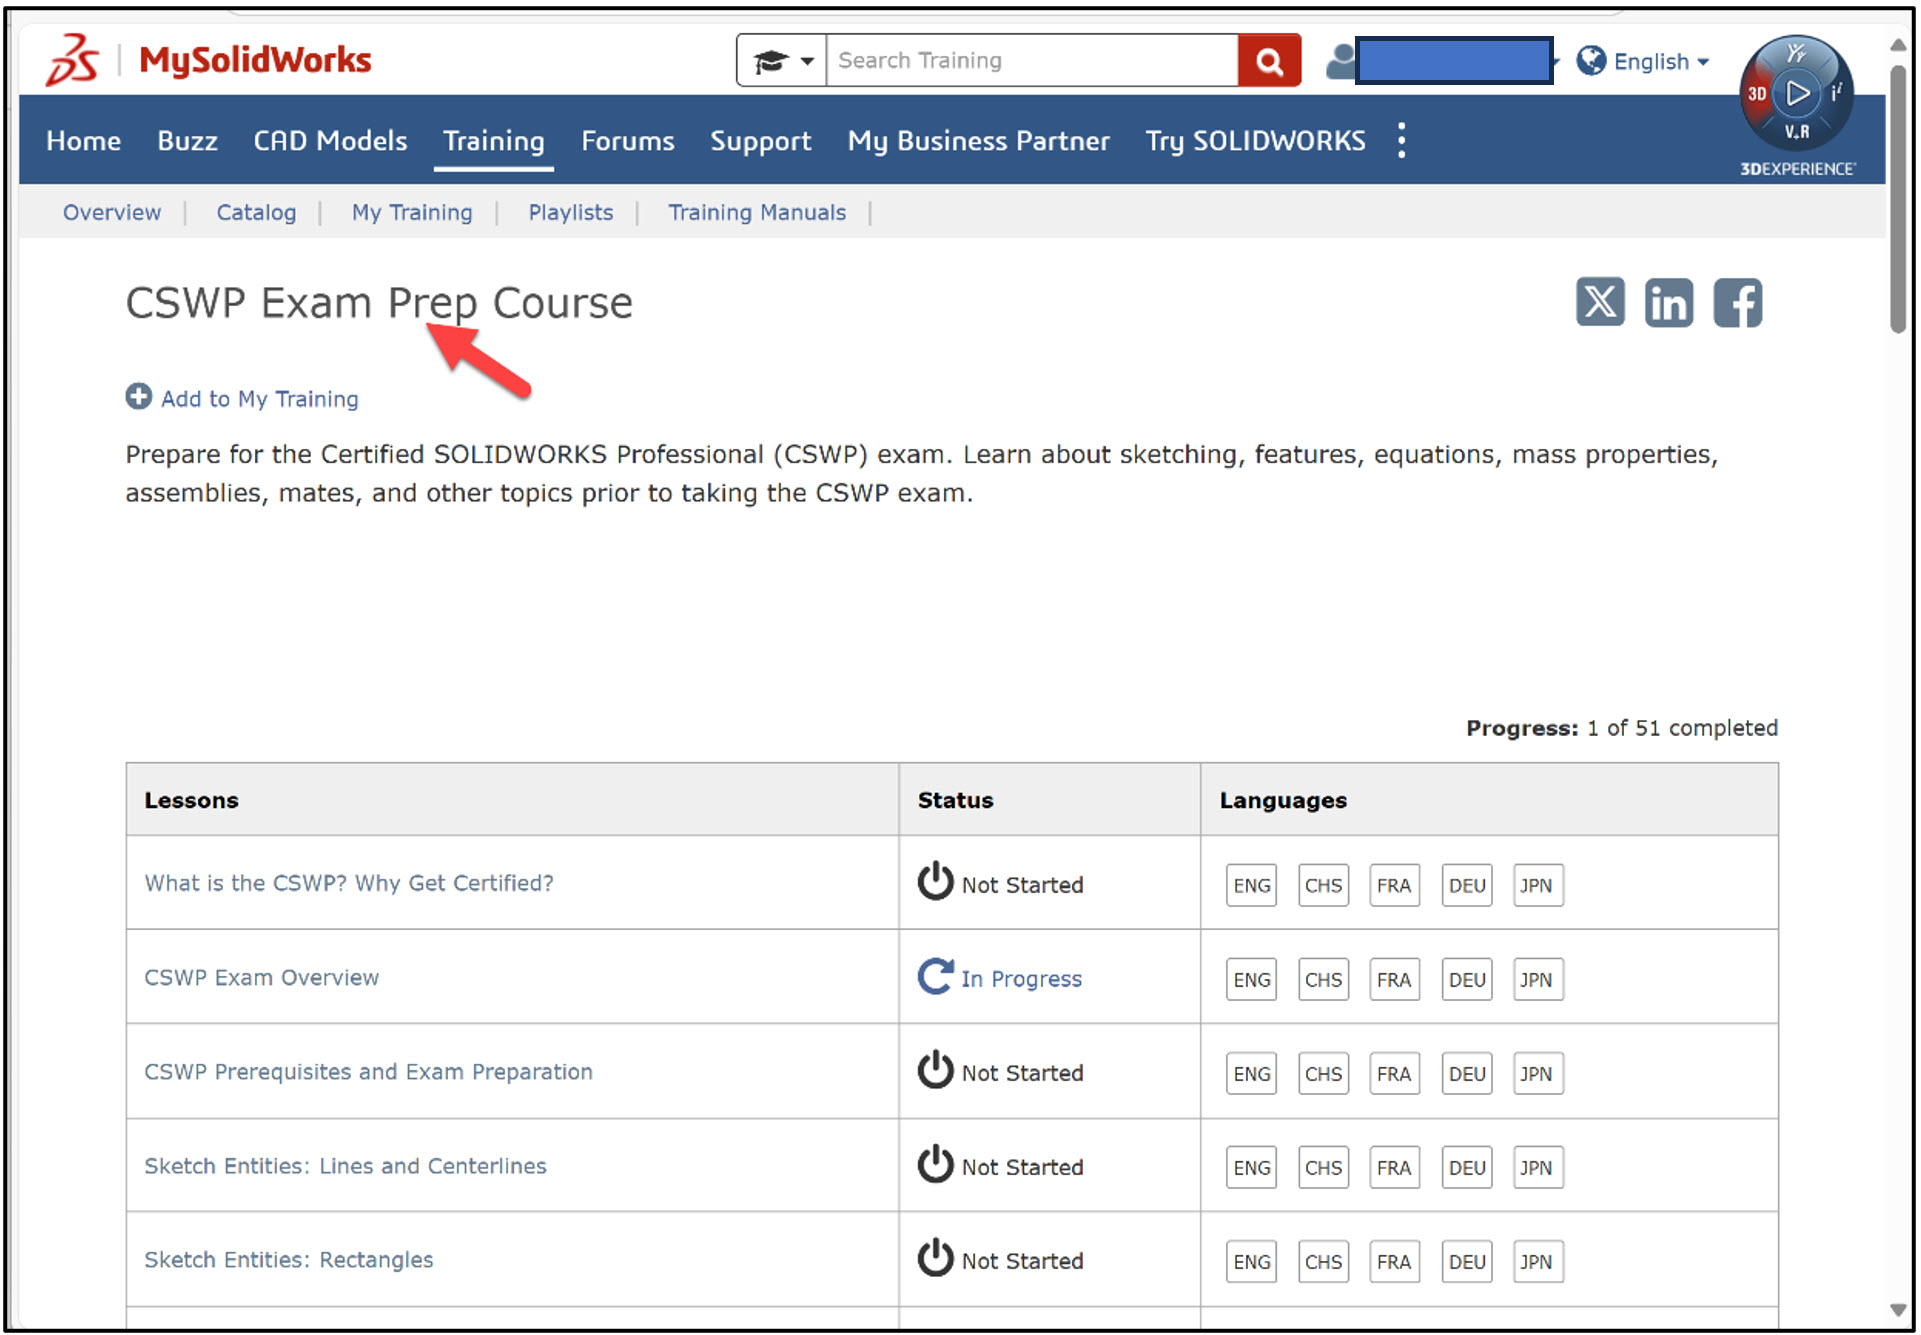Click the plus icon beside Add to My Training
The width and height of the screenshot is (1921, 1335).
click(138, 396)
